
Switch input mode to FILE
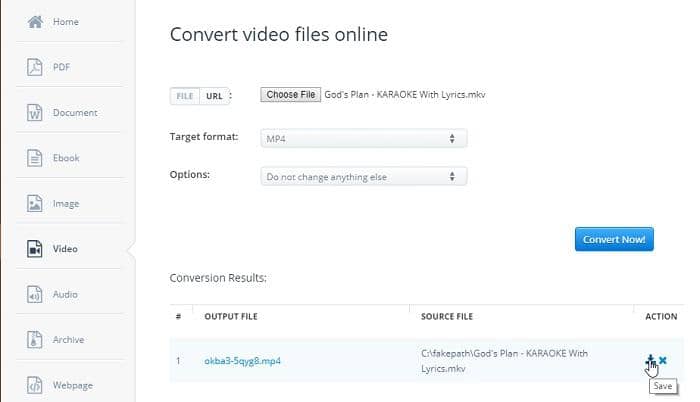click(x=185, y=96)
